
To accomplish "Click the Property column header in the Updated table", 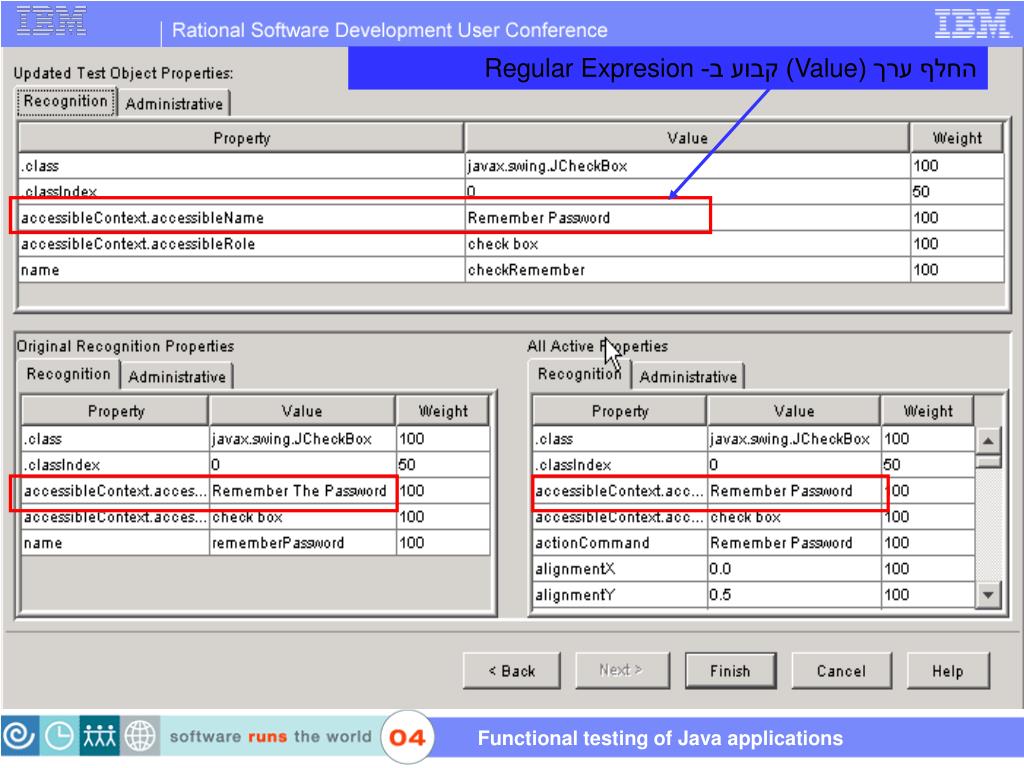I will (242, 138).
